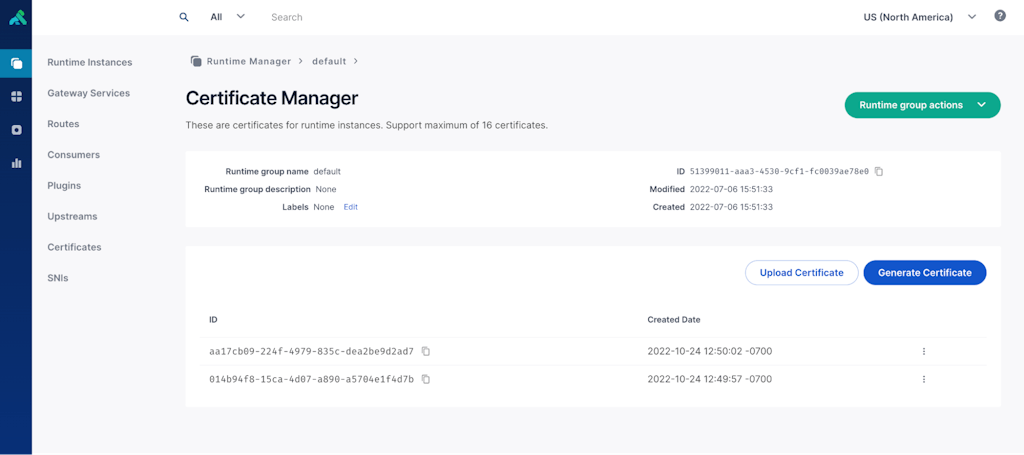Open the four-squares icon in the left rail
Viewport: 1024px width, 455px height.
pyautogui.click(x=16, y=97)
